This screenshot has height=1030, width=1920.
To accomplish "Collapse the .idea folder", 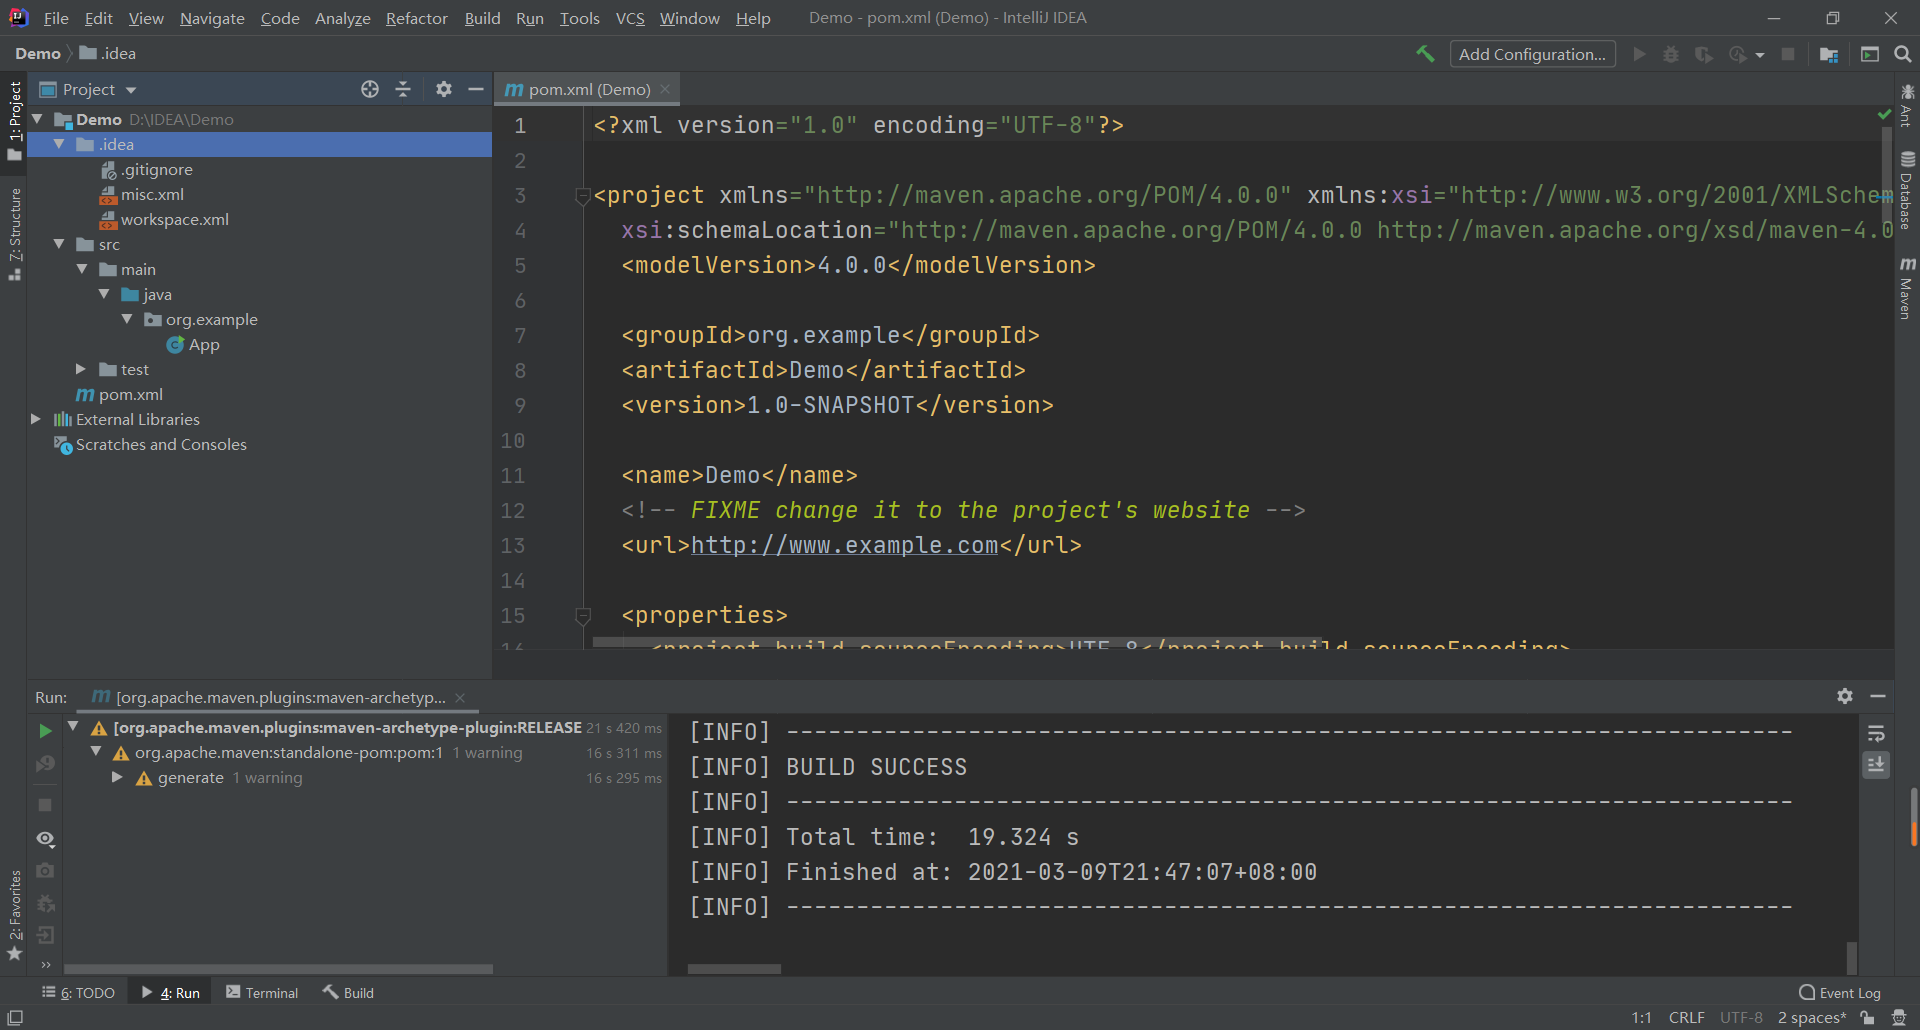I will coord(59,144).
